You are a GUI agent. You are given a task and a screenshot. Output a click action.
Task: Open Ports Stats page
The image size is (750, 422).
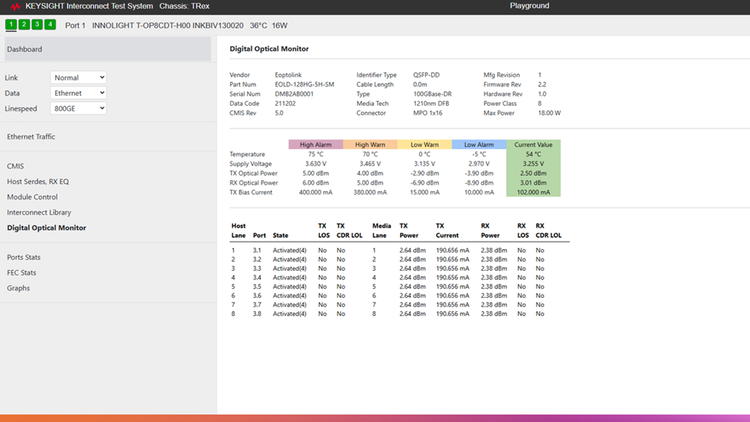pos(23,257)
